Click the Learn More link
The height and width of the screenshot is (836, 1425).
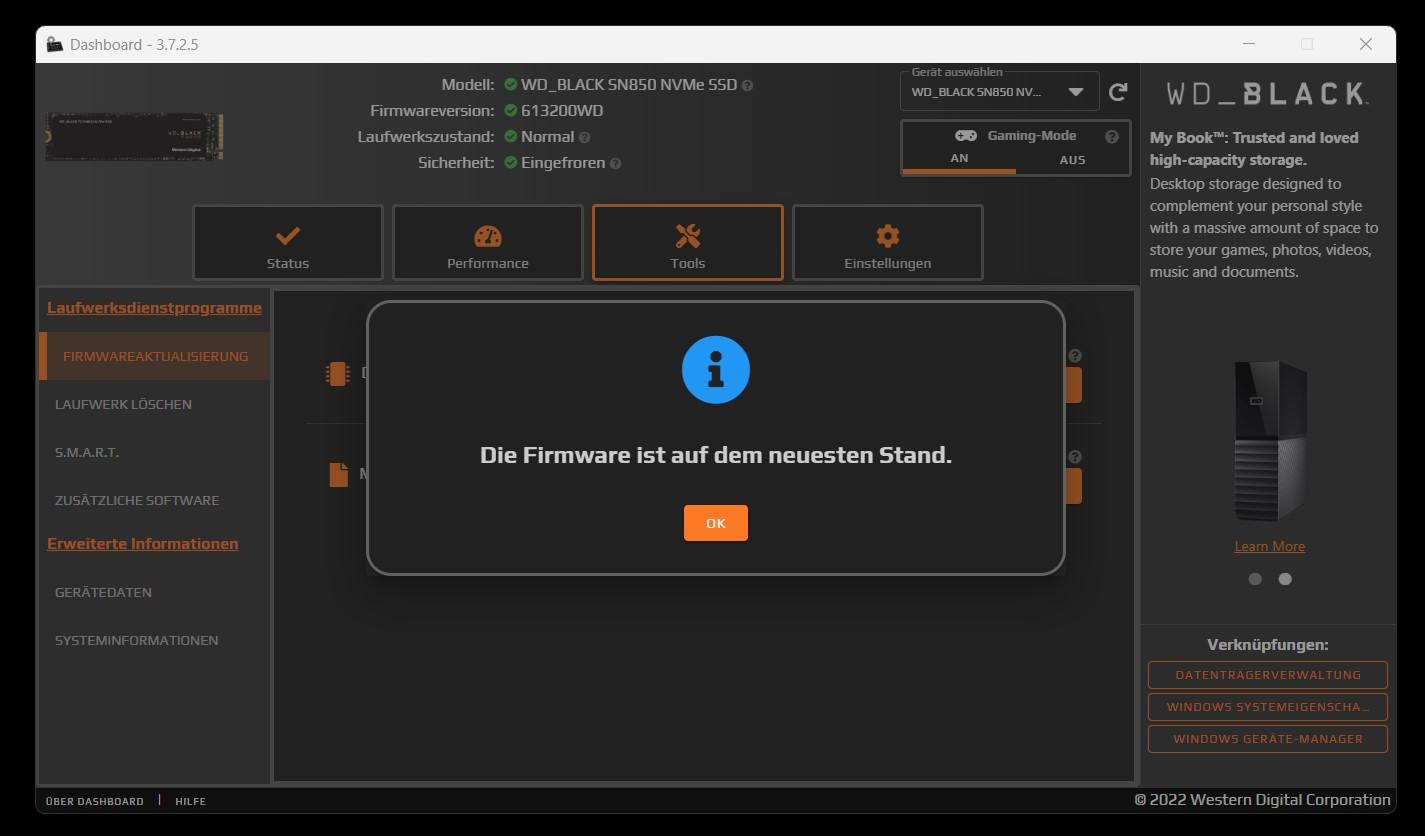point(1269,546)
